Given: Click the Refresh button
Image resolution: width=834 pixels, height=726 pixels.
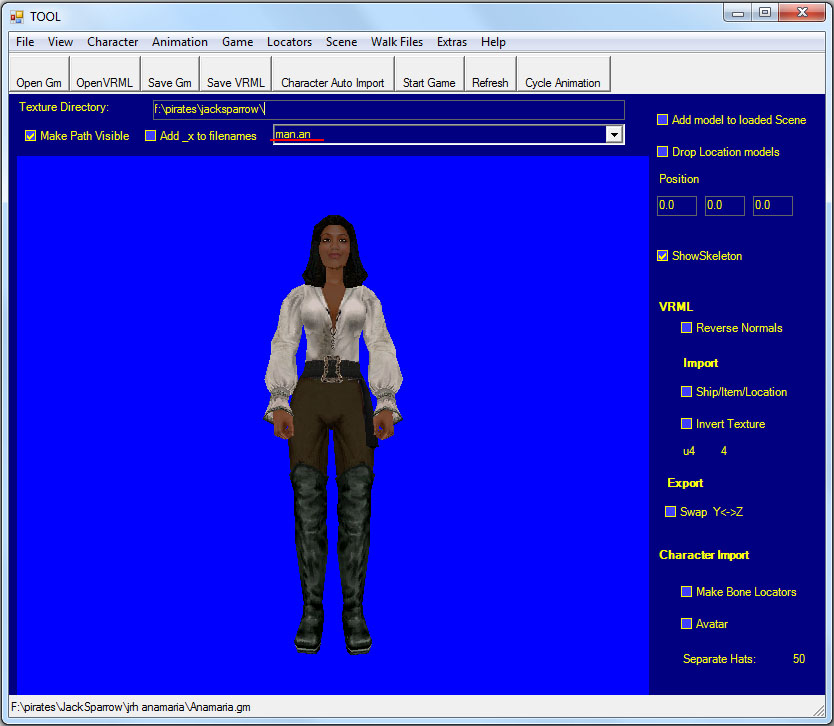Looking at the screenshot, I should [490, 74].
